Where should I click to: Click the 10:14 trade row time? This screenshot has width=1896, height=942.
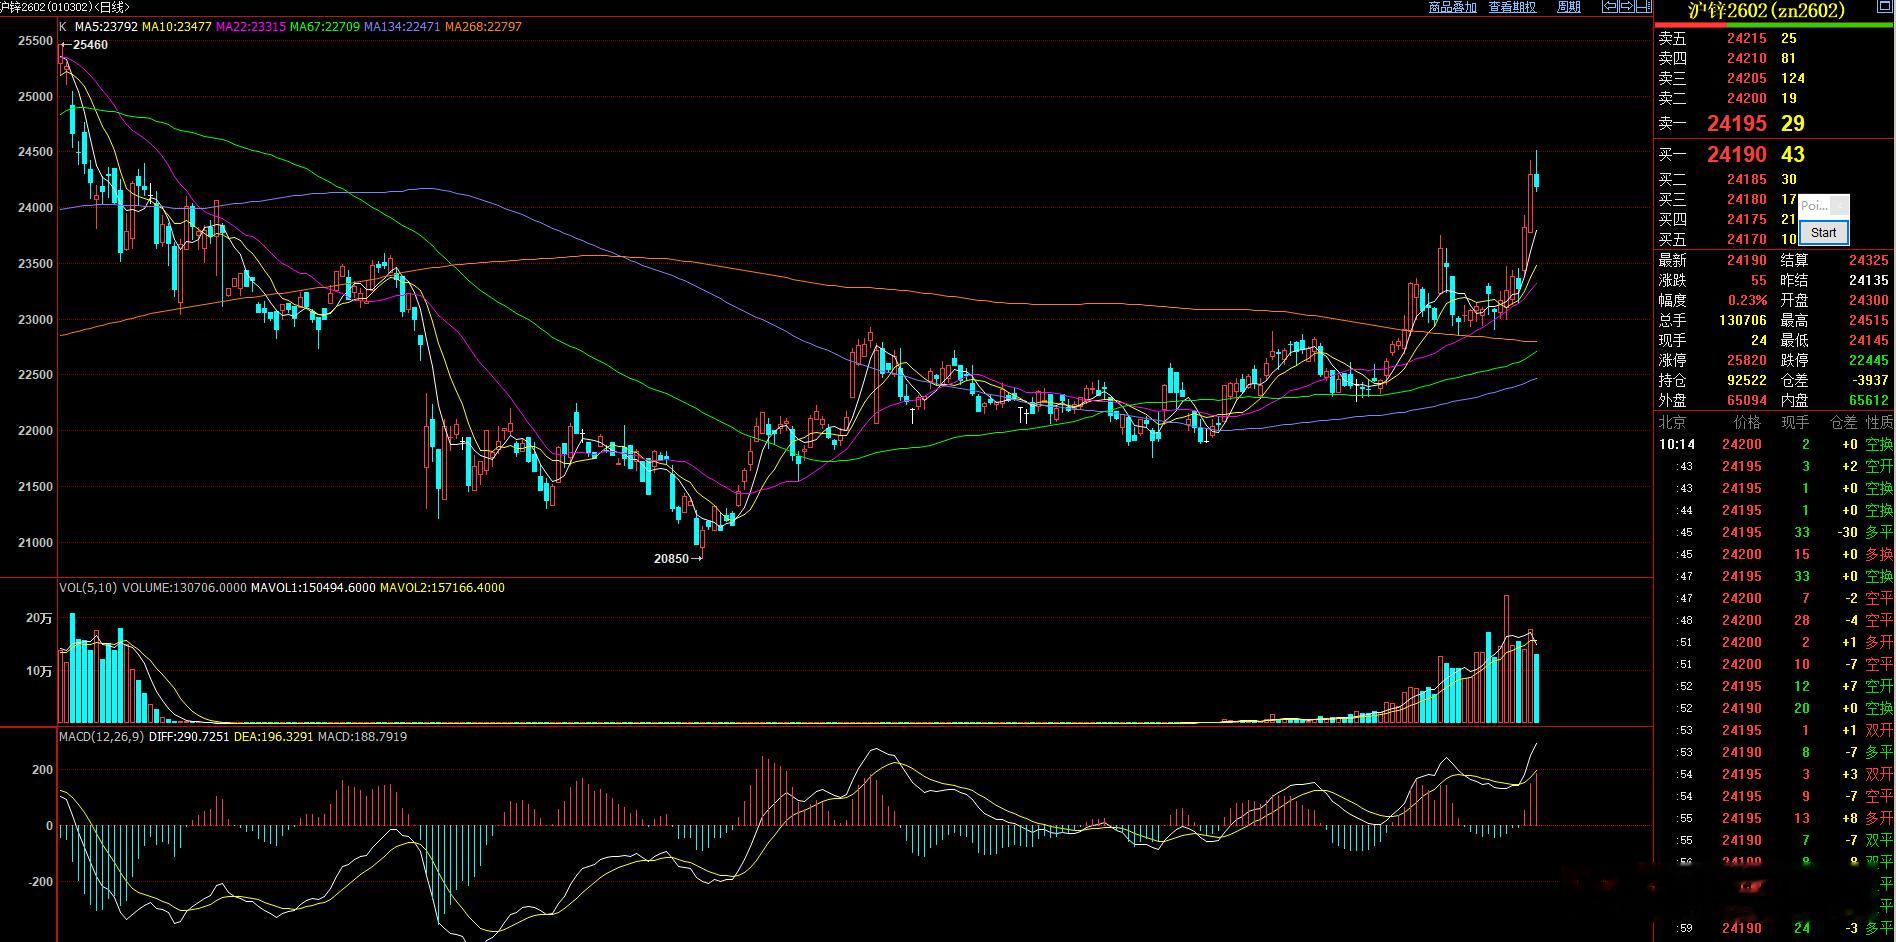[1677, 444]
